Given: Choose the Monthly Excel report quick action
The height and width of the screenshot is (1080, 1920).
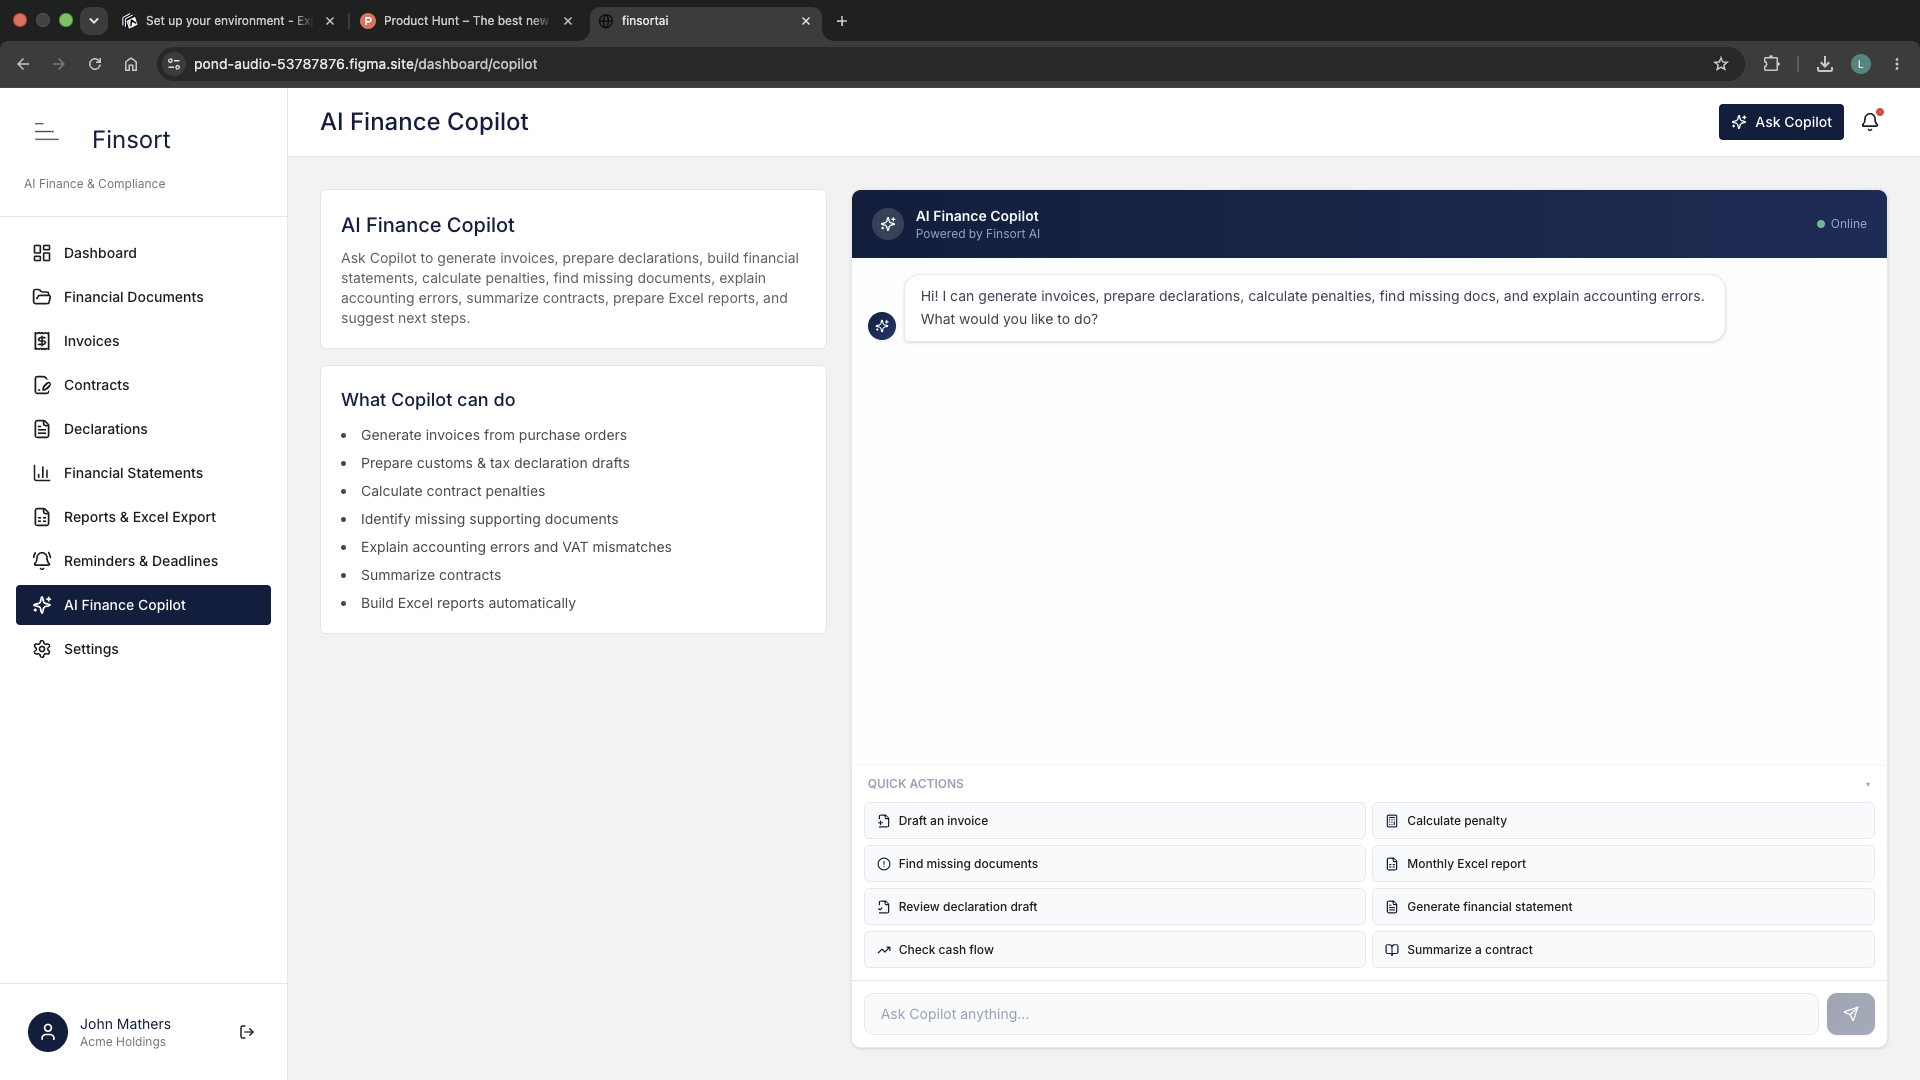Looking at the screenshot, I should 1623,864.
